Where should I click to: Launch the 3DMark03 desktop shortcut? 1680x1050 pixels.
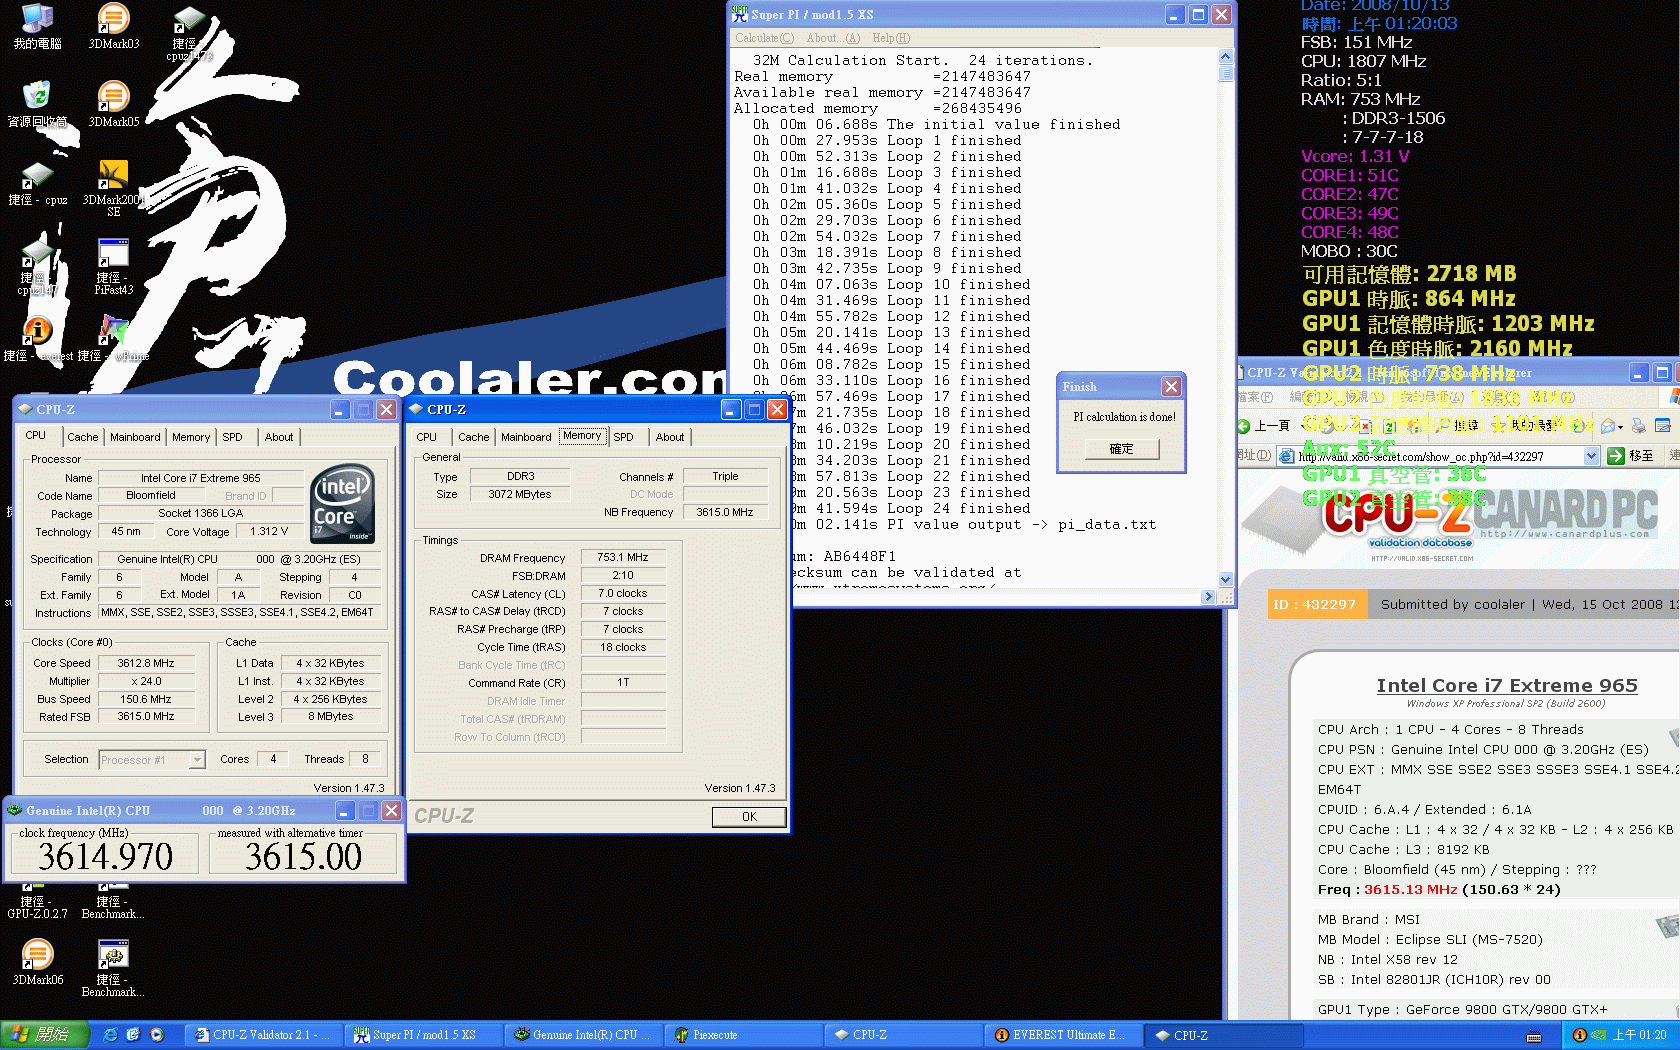[x=114, y=25]
